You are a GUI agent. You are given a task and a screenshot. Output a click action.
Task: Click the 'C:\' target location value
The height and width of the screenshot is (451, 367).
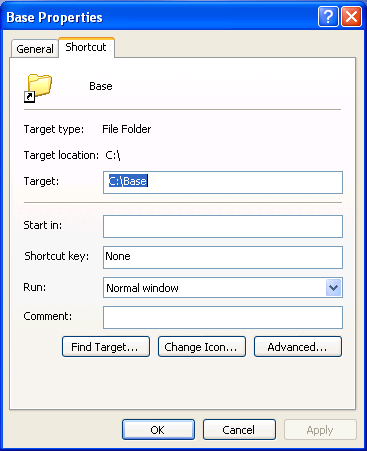113,155
